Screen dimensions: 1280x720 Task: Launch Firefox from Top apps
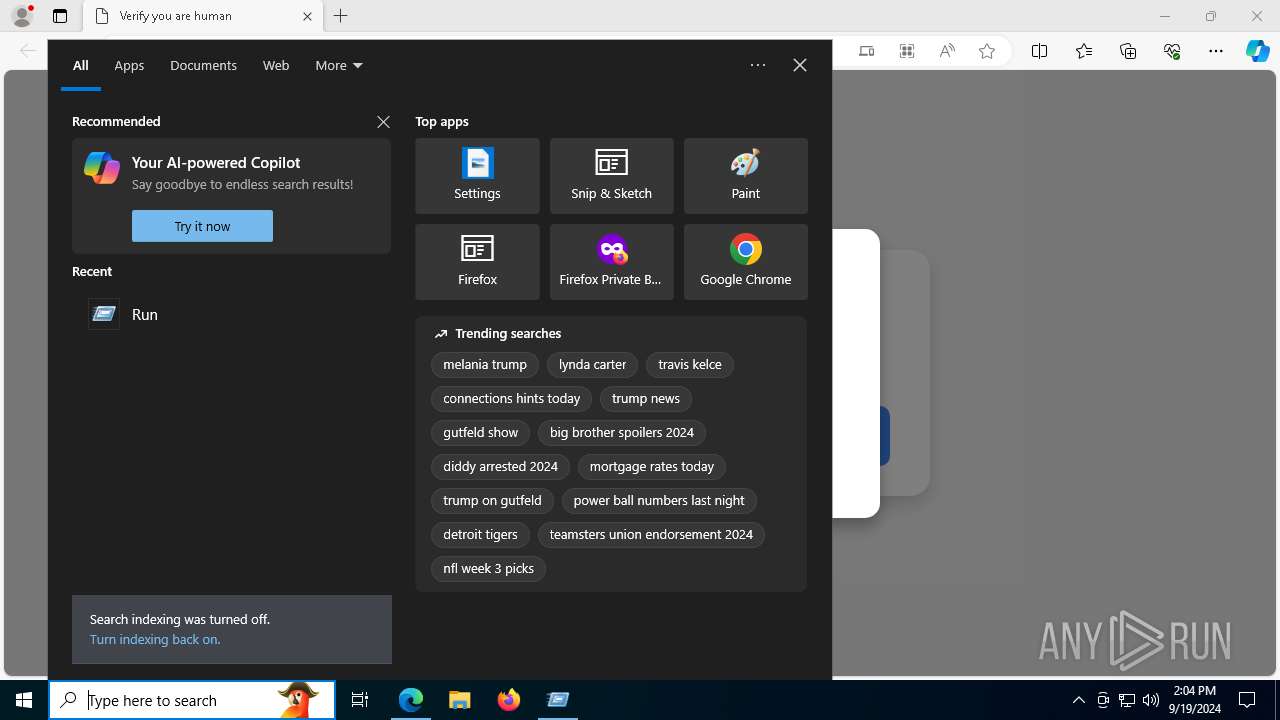click(x=477, y=262)
